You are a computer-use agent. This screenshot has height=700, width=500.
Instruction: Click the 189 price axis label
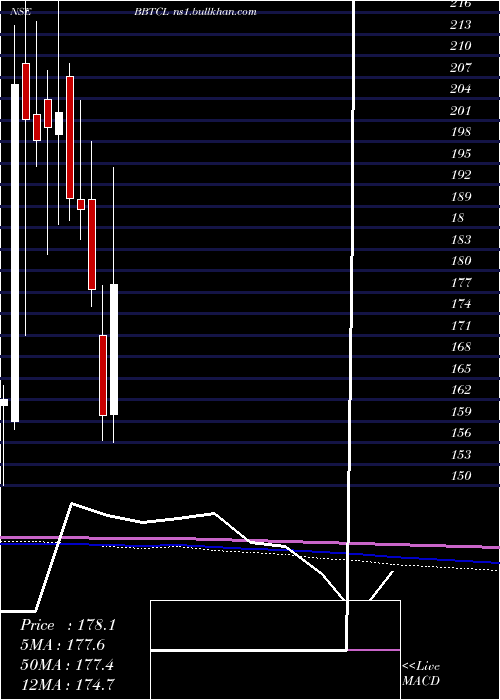[x=461, y=196]
